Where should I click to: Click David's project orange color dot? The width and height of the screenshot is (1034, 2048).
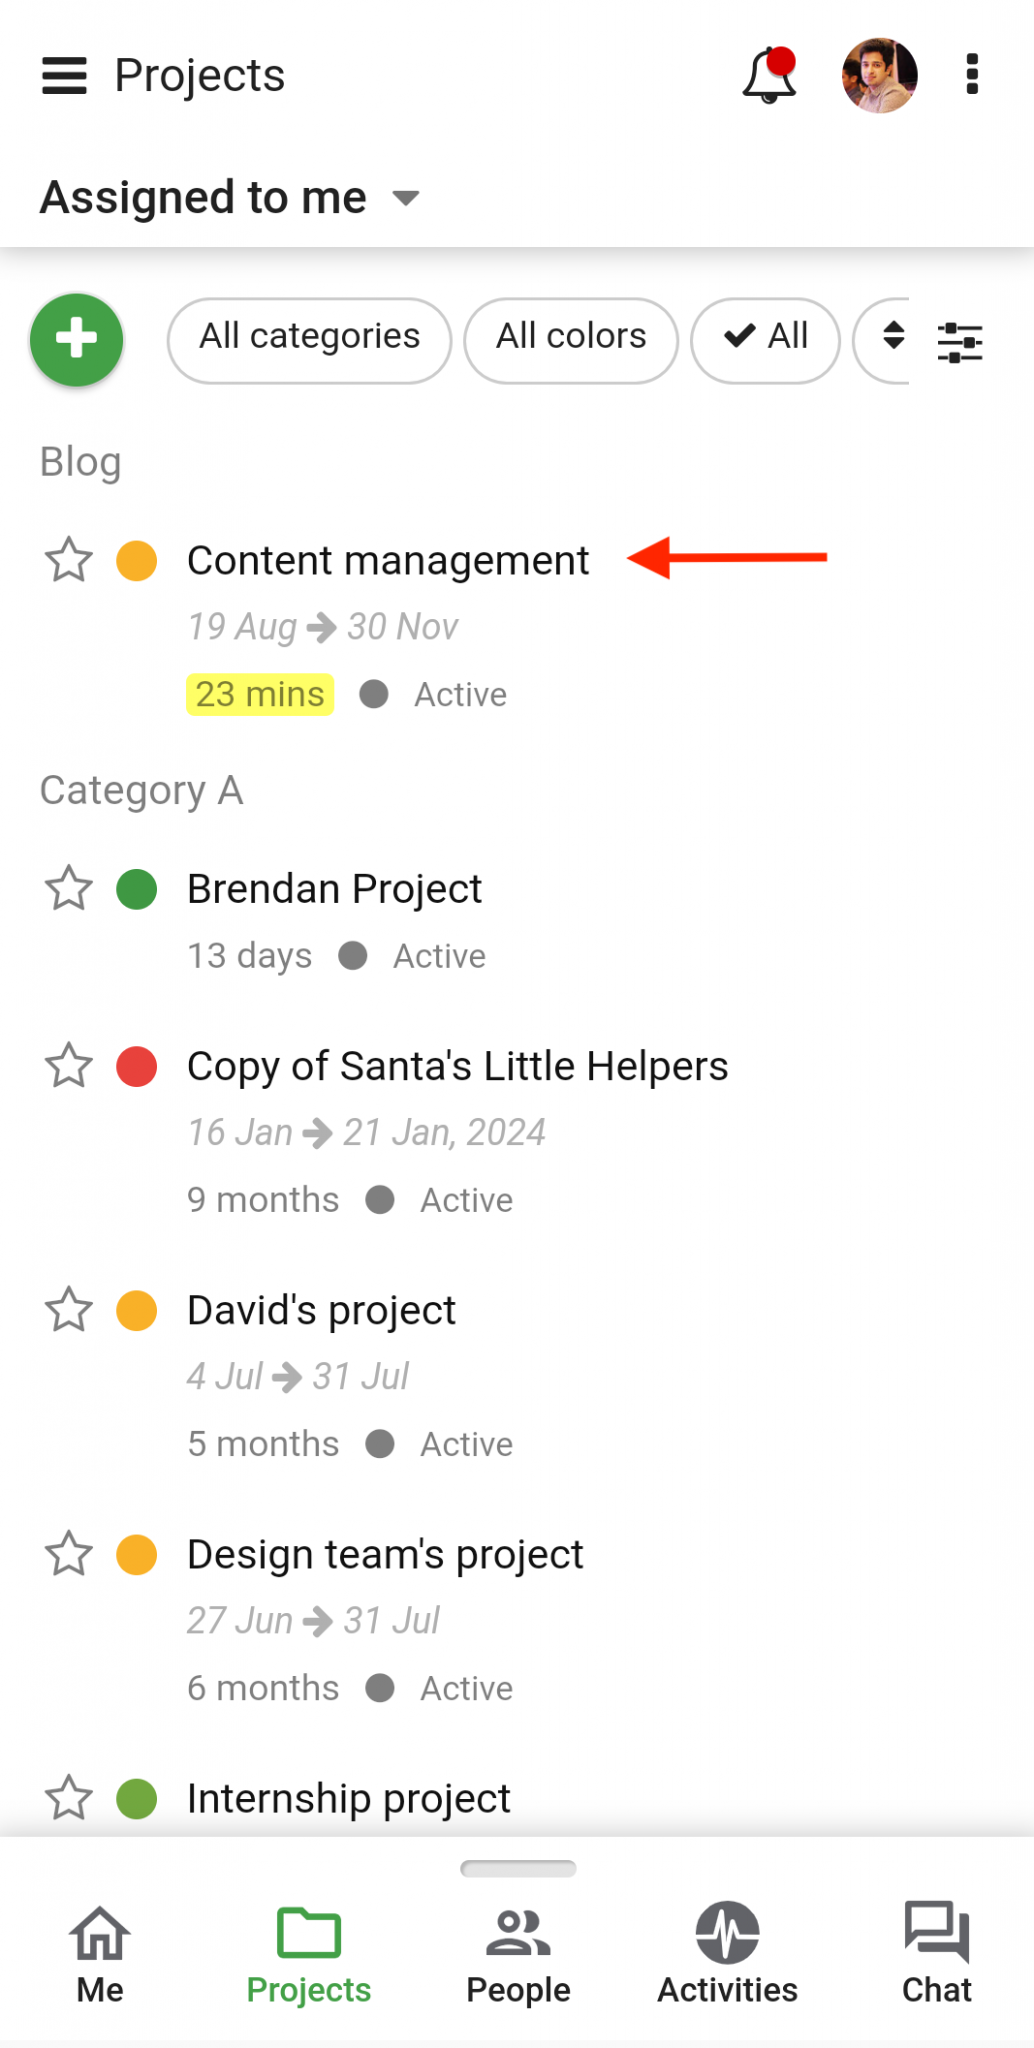(136, 1310)
